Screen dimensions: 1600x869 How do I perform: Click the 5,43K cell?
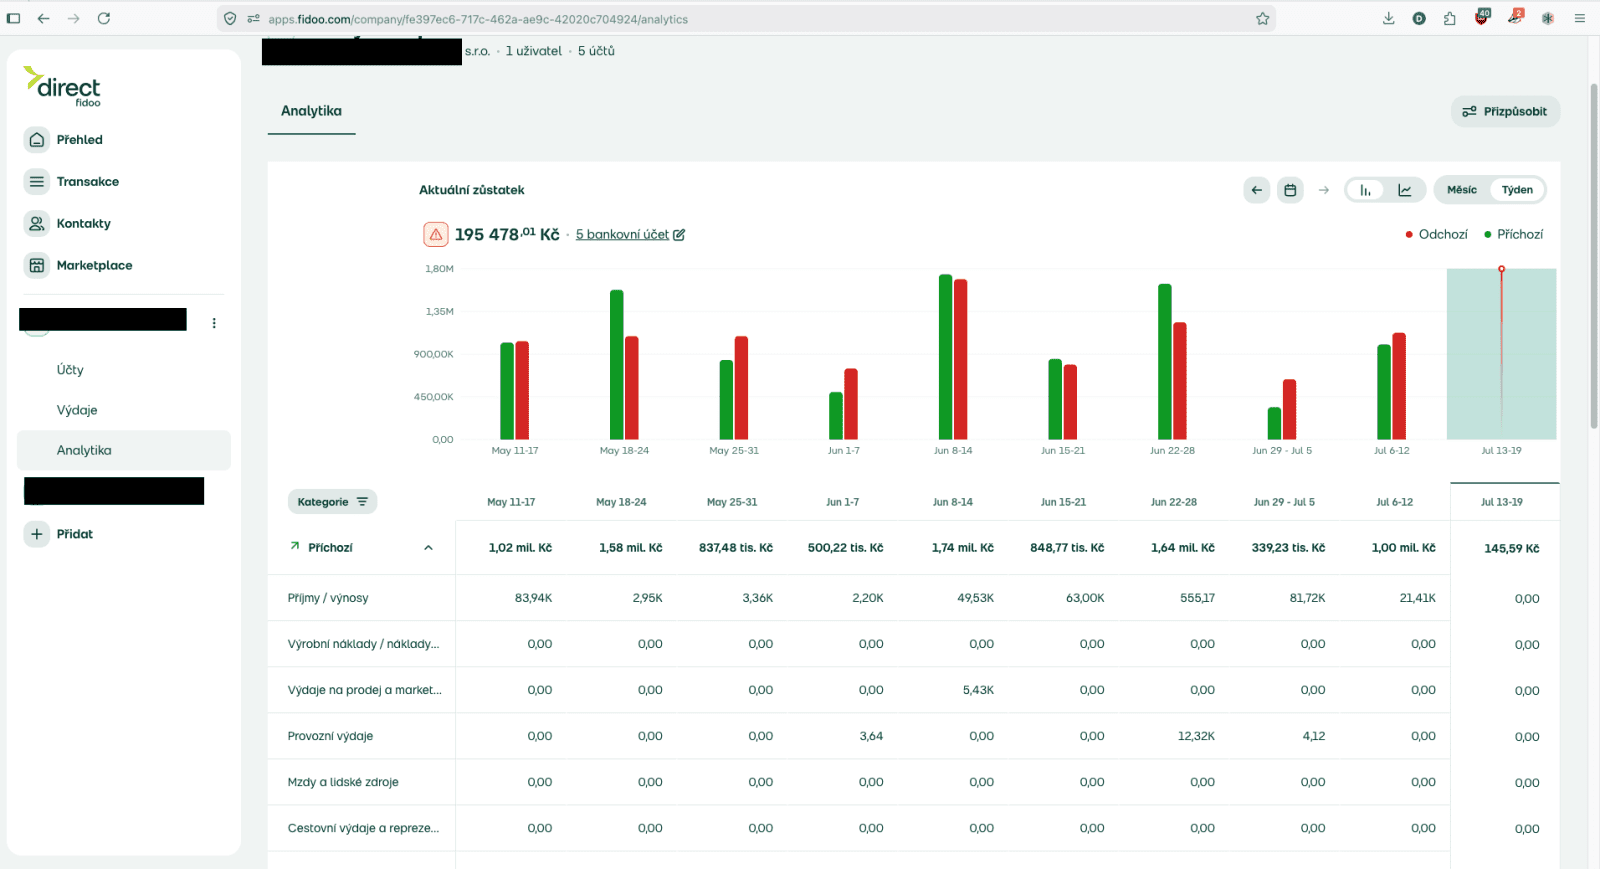[x=978, y=690]
